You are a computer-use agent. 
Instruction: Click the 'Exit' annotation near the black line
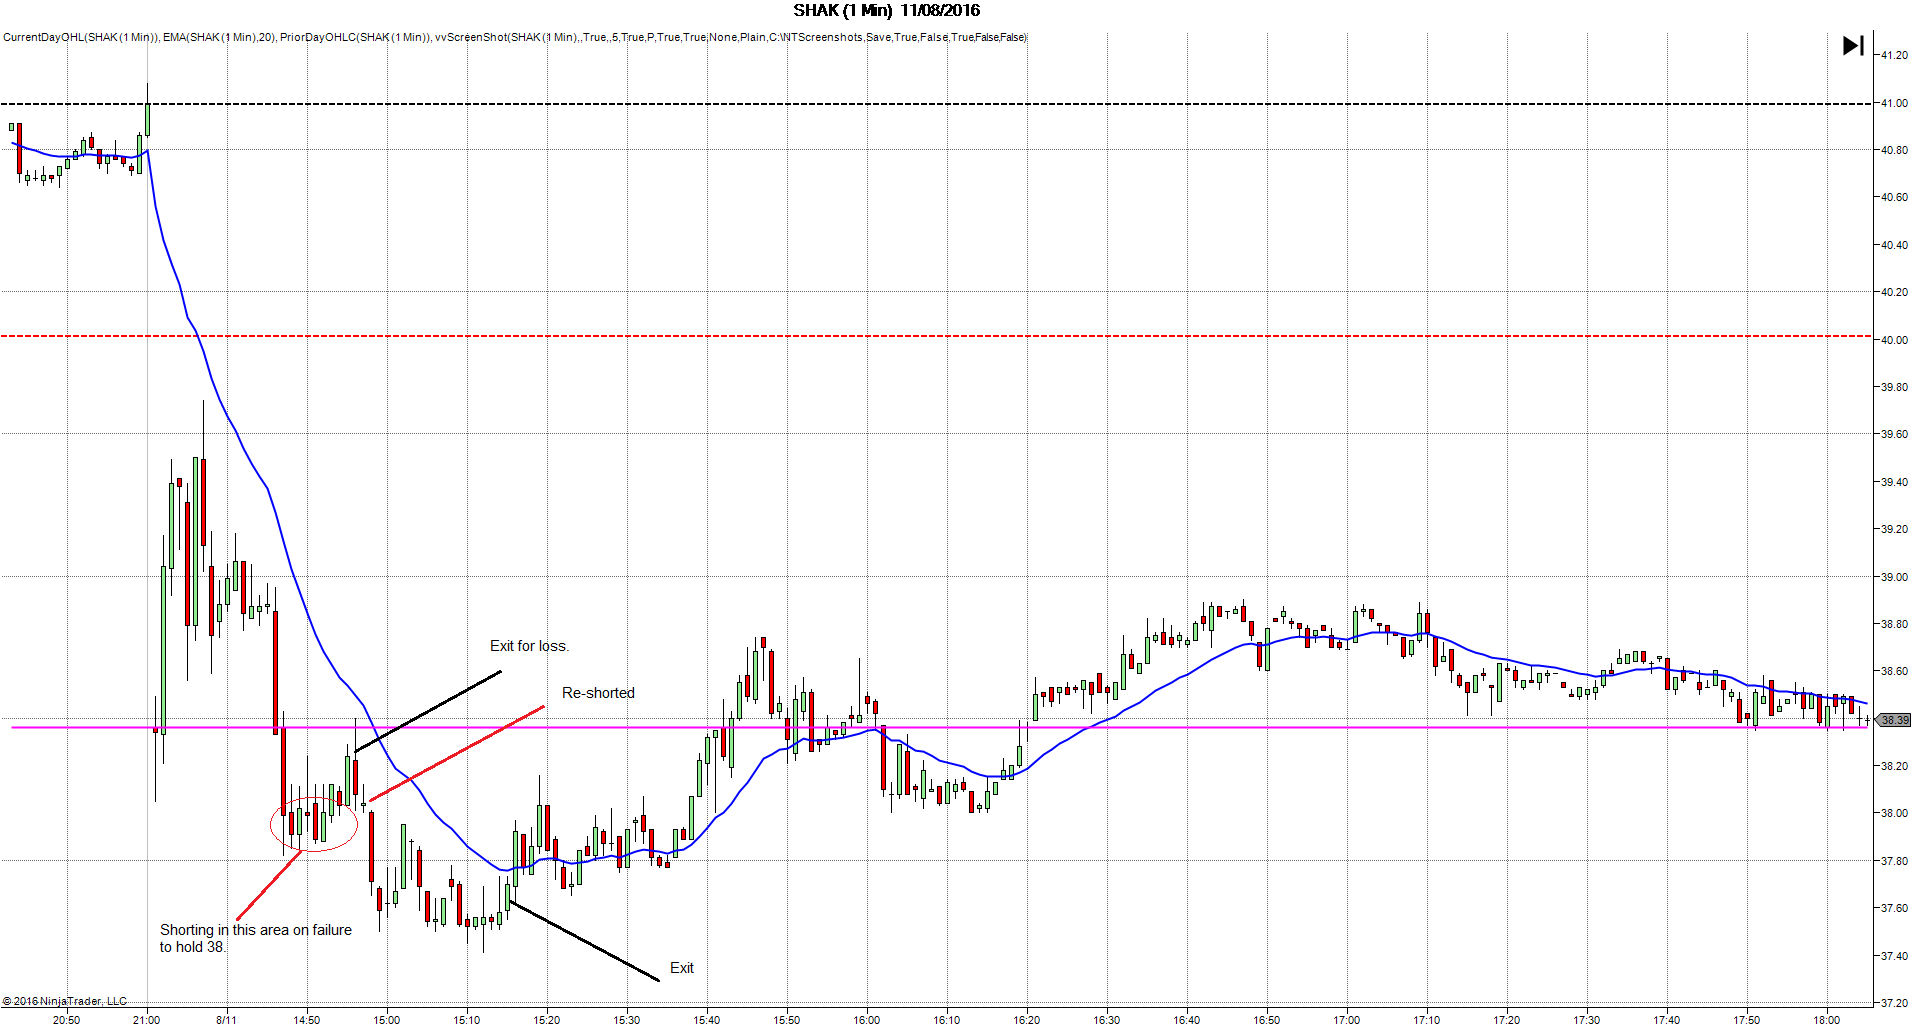tap(682, 968)
